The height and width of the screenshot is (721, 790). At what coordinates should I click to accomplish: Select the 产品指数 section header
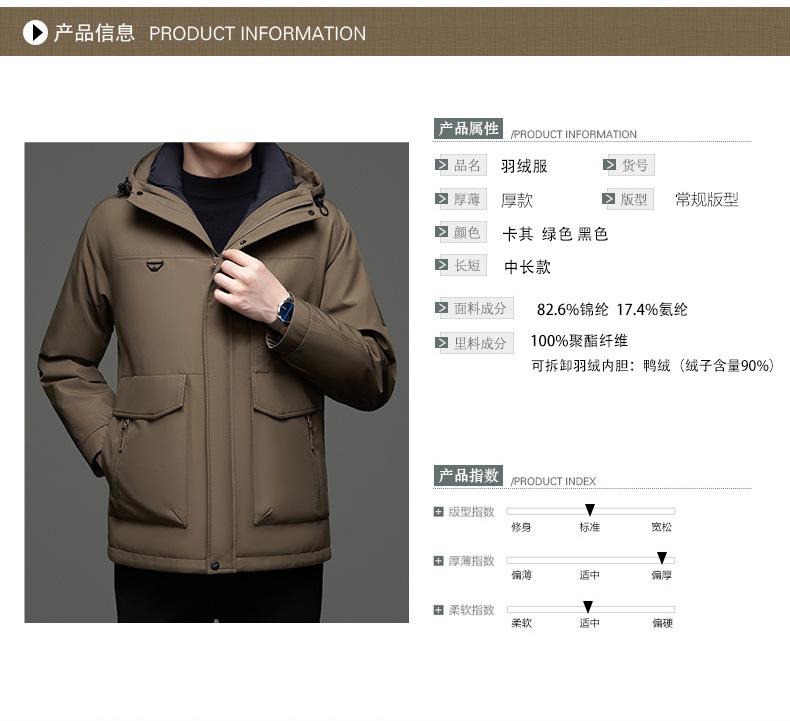click(468, 476)
